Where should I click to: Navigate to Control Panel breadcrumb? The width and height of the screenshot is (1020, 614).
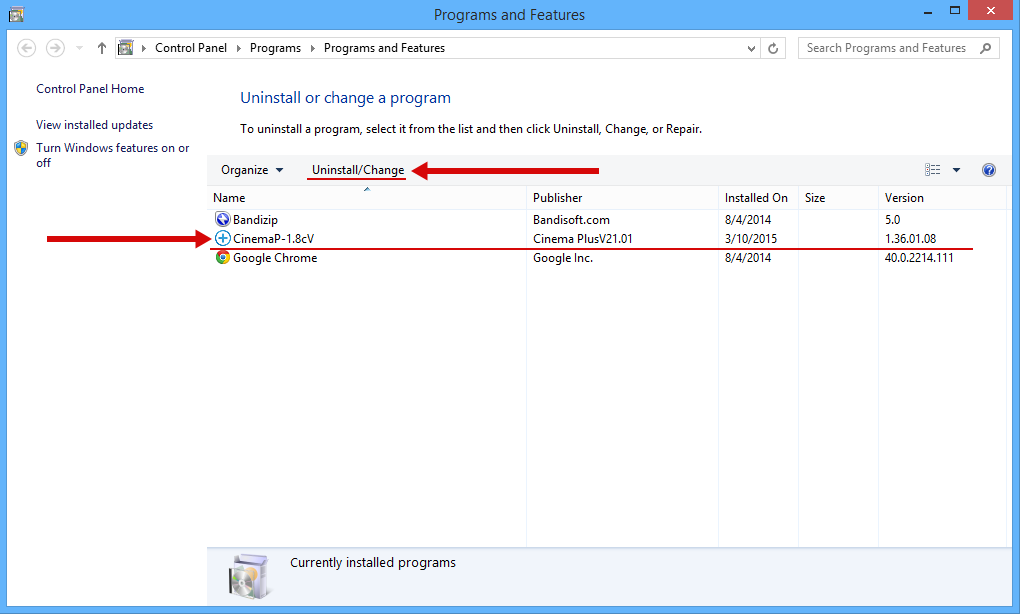191,48
